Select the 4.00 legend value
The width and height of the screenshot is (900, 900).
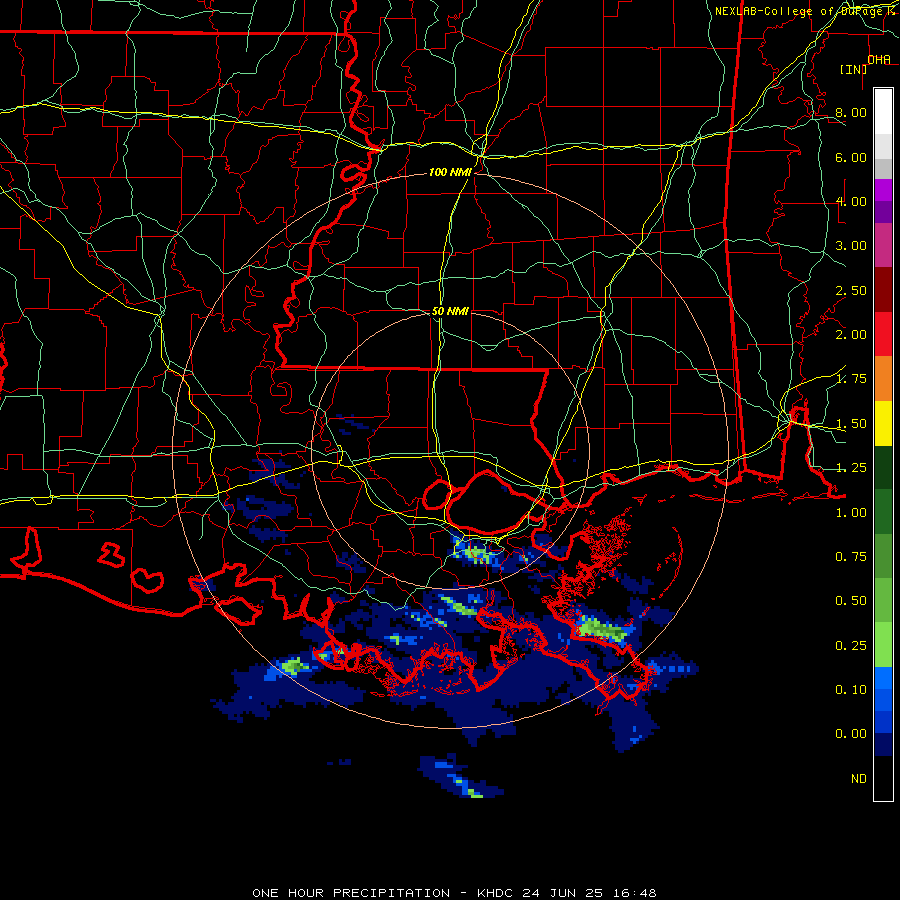tap(851, 201)
